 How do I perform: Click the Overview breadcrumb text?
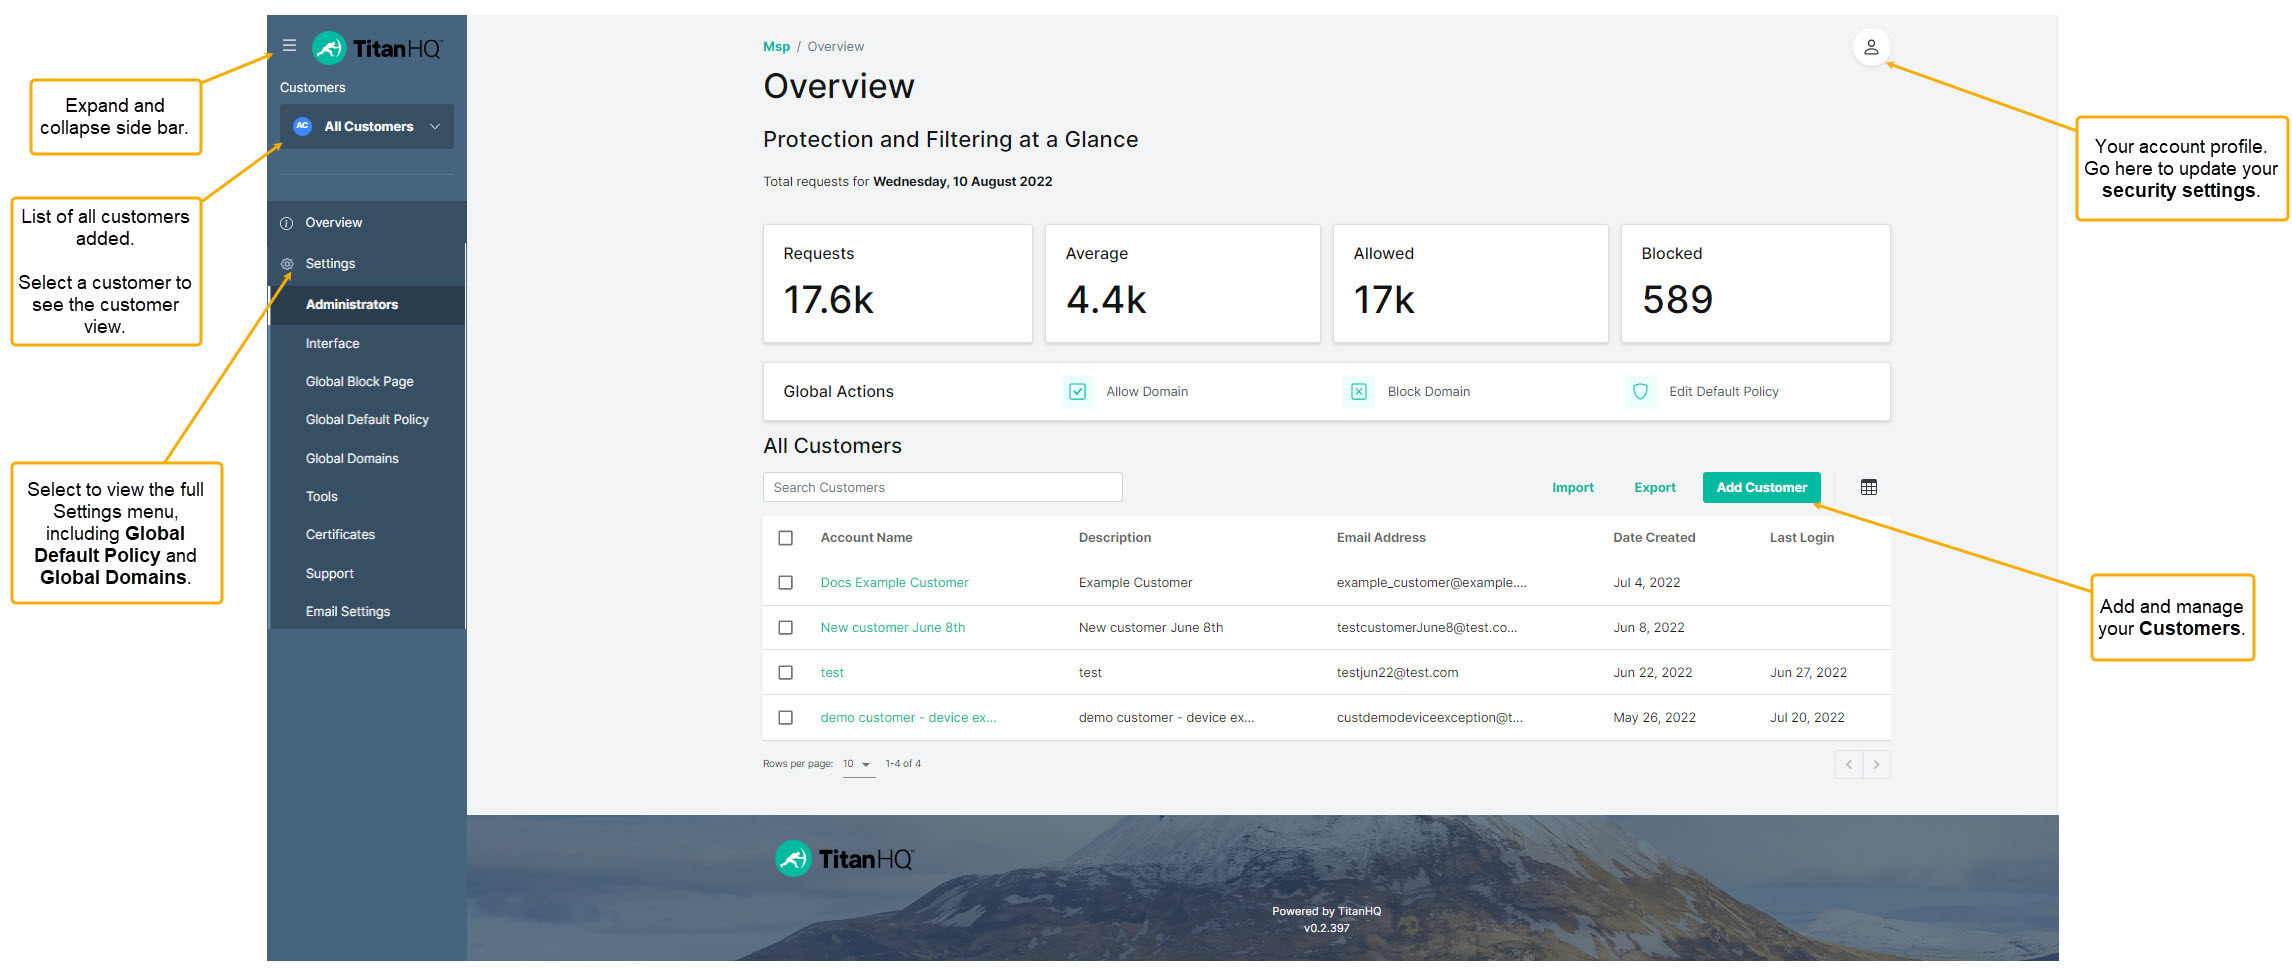(x=835, y=47)
